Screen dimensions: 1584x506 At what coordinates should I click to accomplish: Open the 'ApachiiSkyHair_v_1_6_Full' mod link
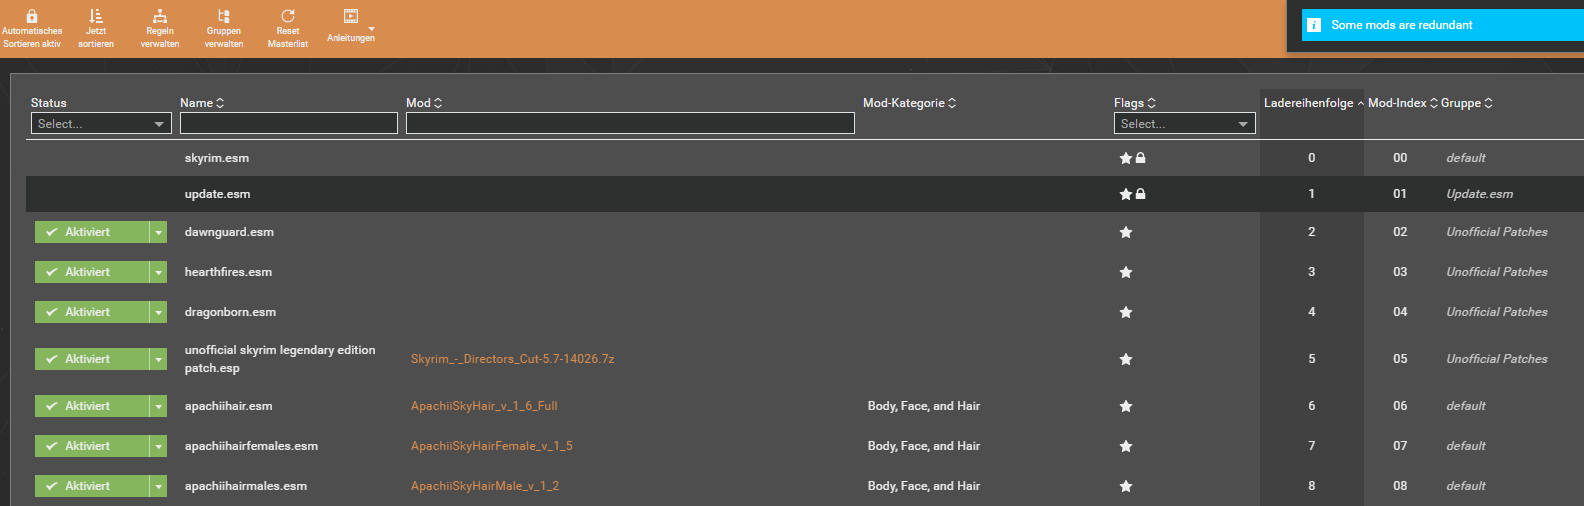pyautogui.click(x=484, y=406)
